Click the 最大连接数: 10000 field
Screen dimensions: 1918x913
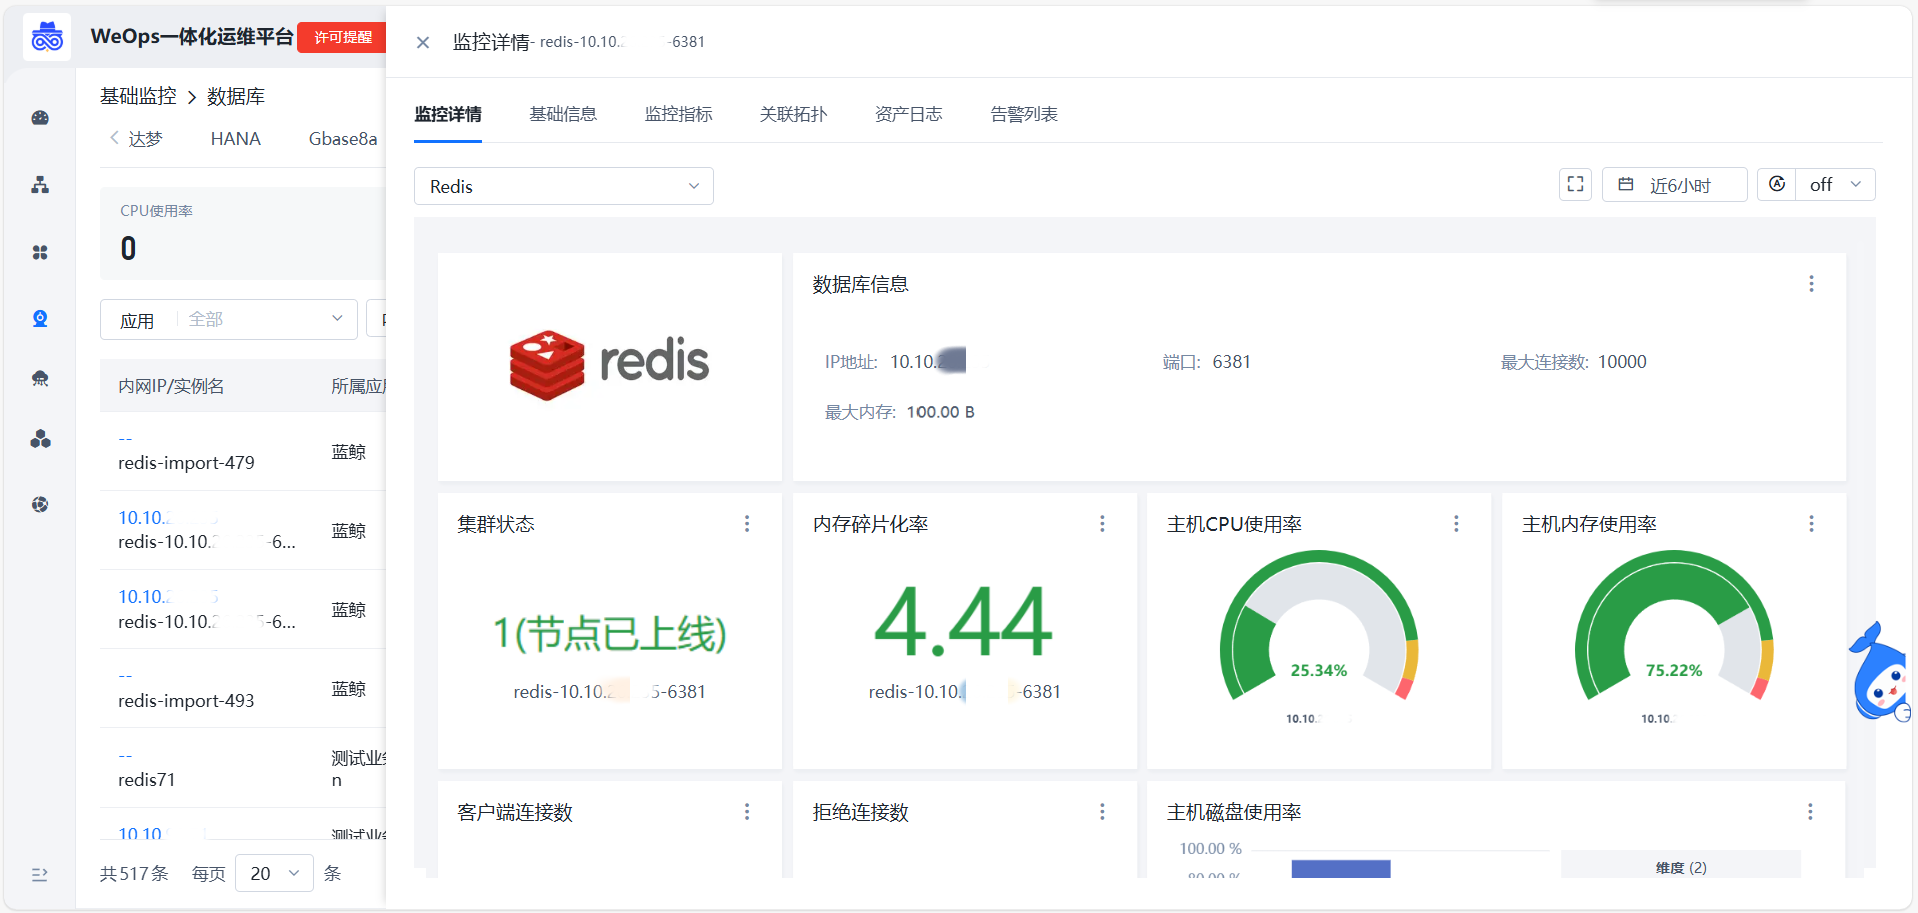click(1573, 362)
